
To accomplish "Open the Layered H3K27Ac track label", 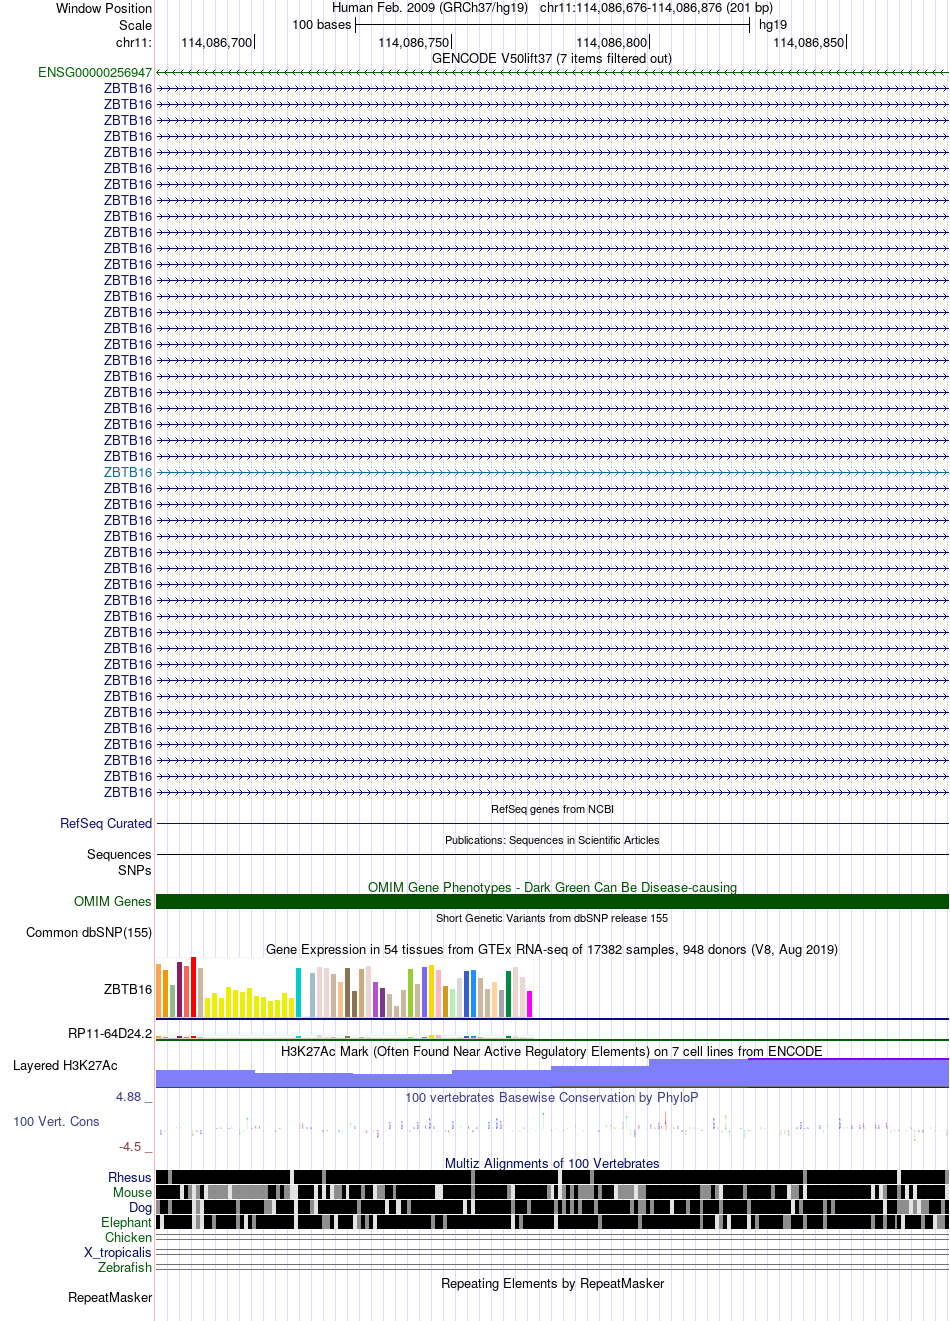I will coord(65,1065).
